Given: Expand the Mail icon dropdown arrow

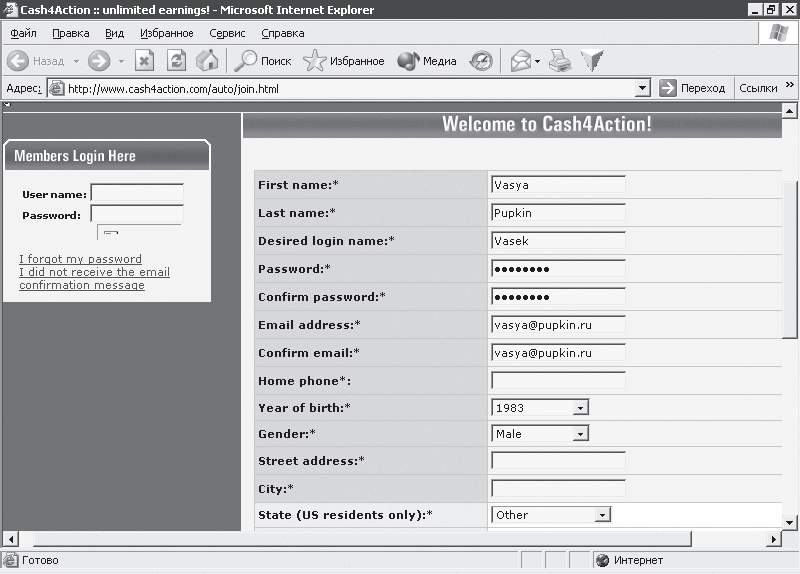Looking at the screenshot, I should pos(537,62).
